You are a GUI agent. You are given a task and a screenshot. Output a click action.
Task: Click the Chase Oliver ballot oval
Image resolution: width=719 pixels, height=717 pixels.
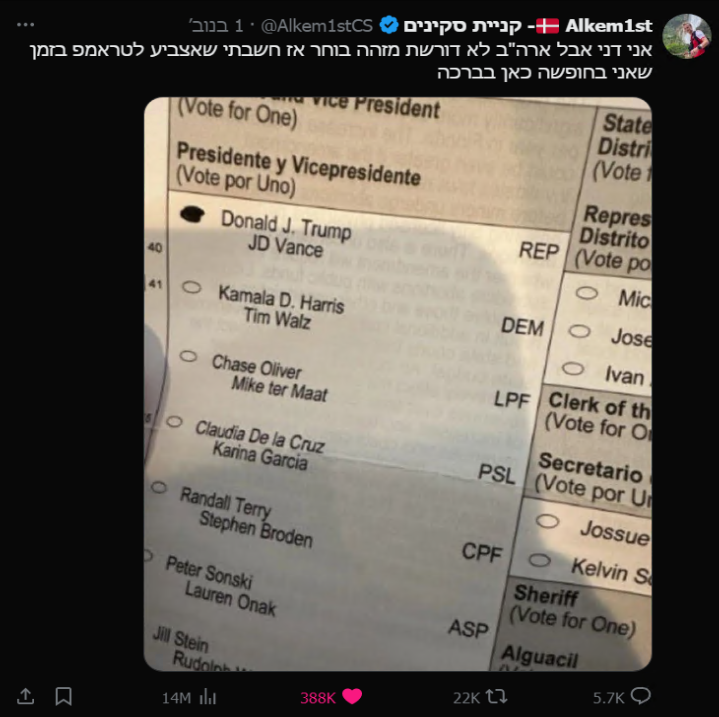click(x=188, y=356)
